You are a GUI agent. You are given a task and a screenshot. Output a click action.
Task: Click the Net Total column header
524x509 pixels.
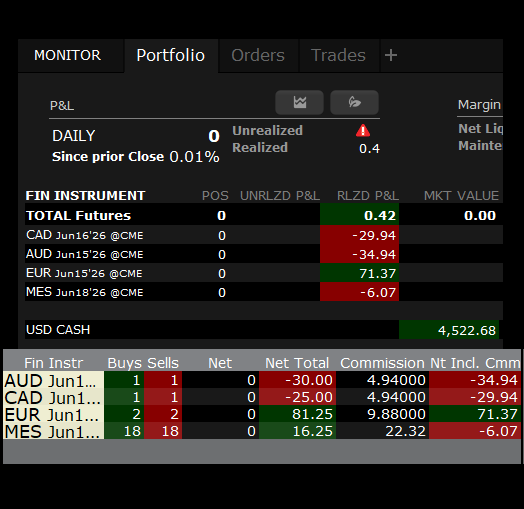[x=297, y=363]
